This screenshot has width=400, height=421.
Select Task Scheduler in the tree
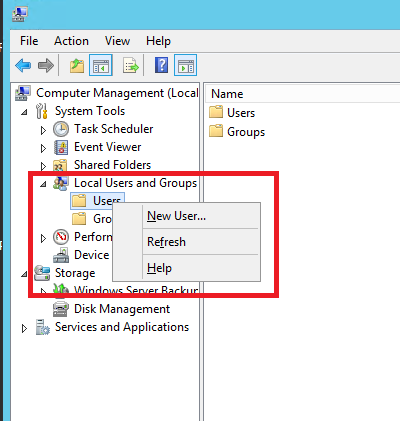[113, 129]
